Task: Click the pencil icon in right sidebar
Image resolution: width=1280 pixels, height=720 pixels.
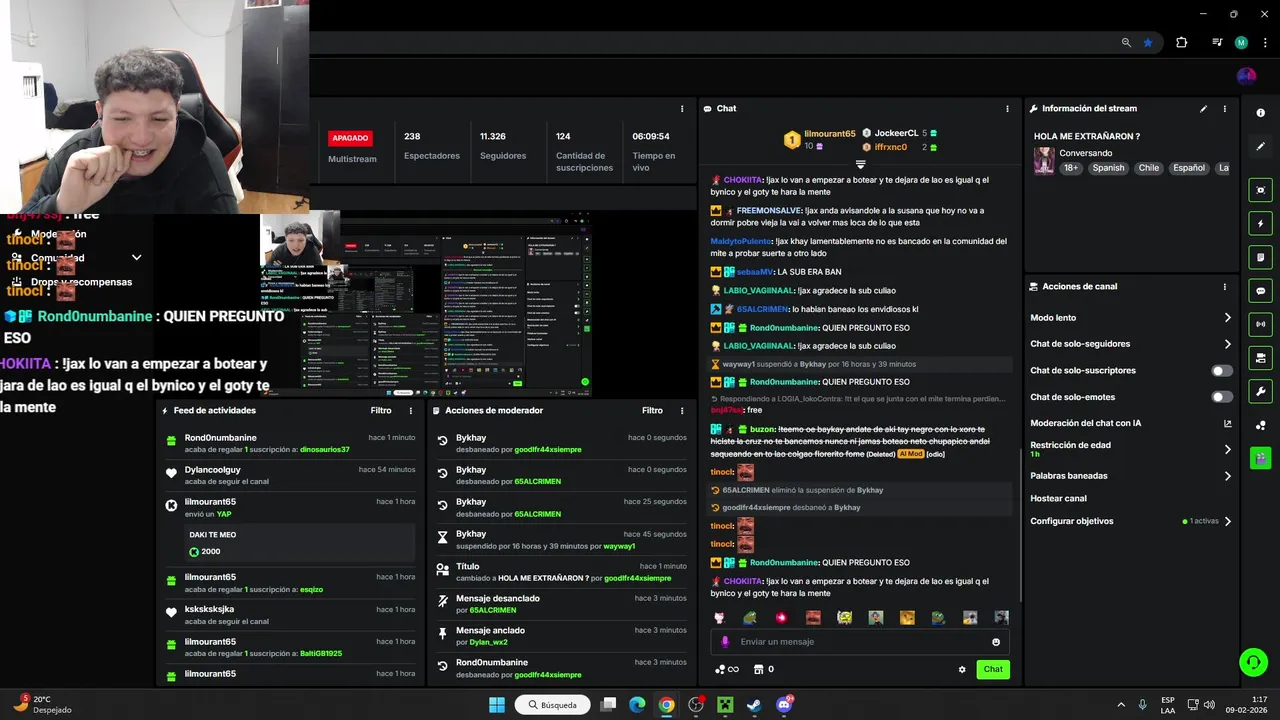Action: point(1260,146)
